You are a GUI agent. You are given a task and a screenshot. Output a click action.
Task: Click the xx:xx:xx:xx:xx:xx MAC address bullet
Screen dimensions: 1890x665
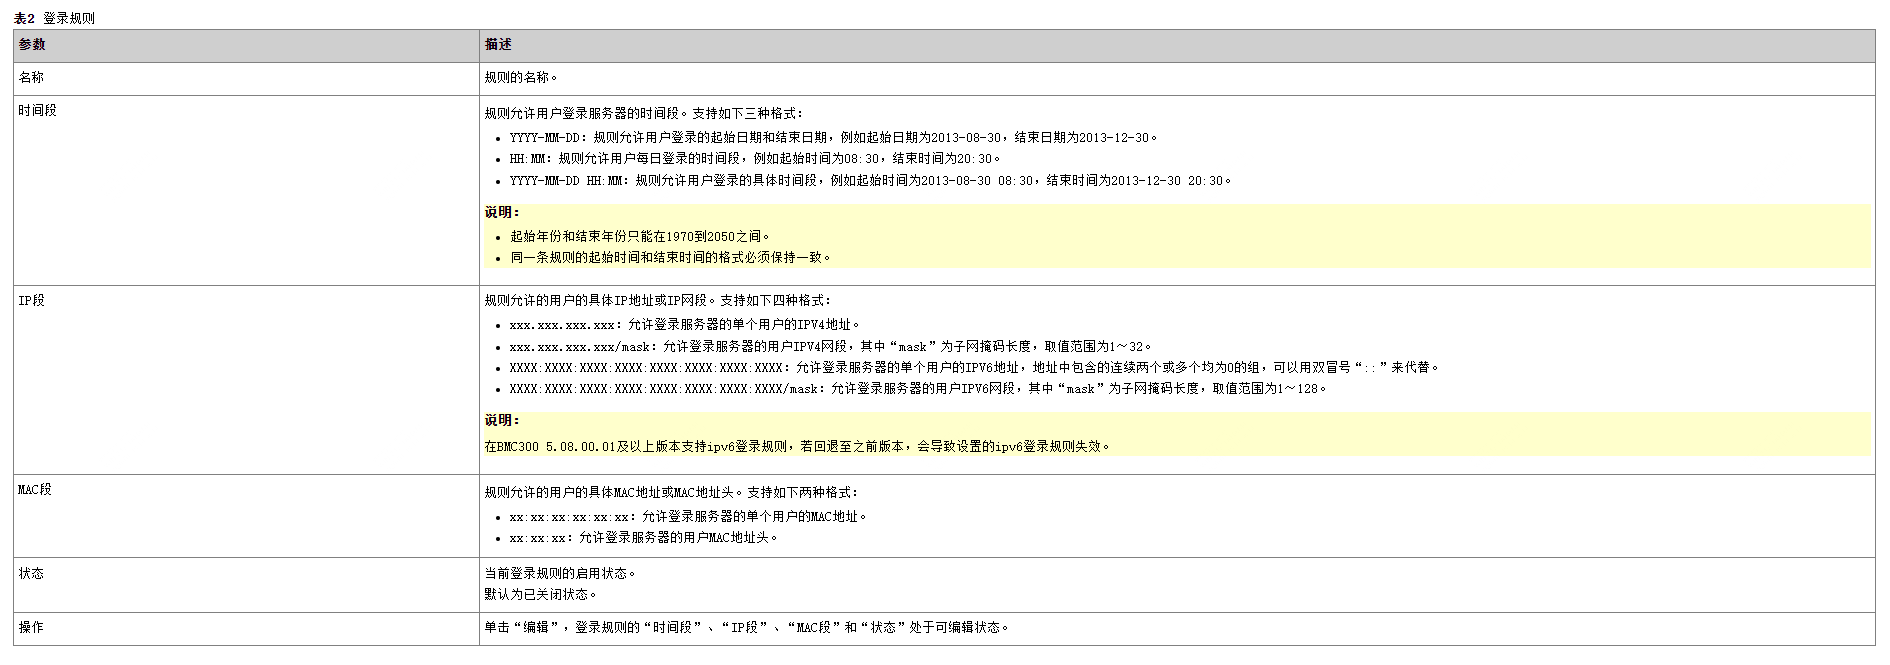(x=687, y=517)
